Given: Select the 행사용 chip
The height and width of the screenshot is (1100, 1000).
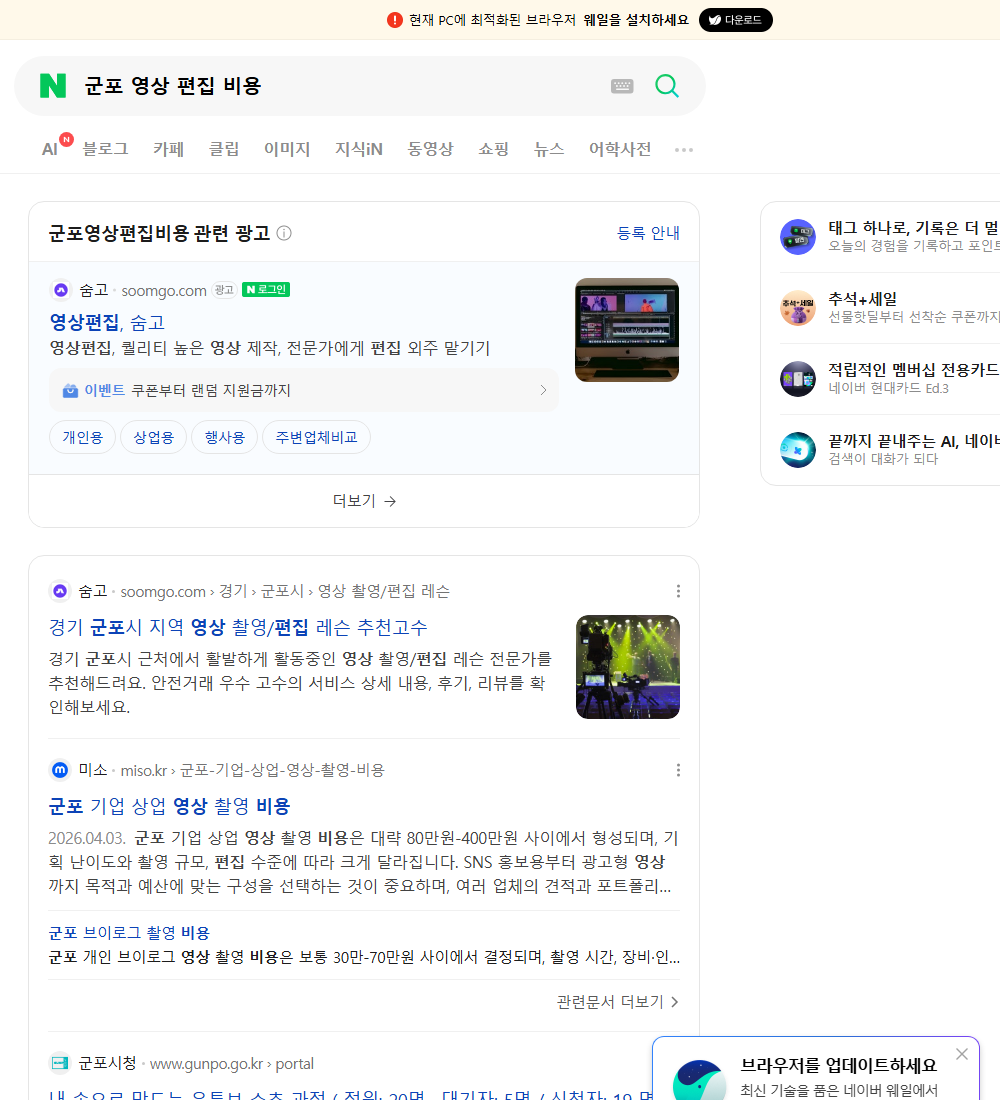Looking at the screenshot, I should pyautogui.click(x=225, y=437).
